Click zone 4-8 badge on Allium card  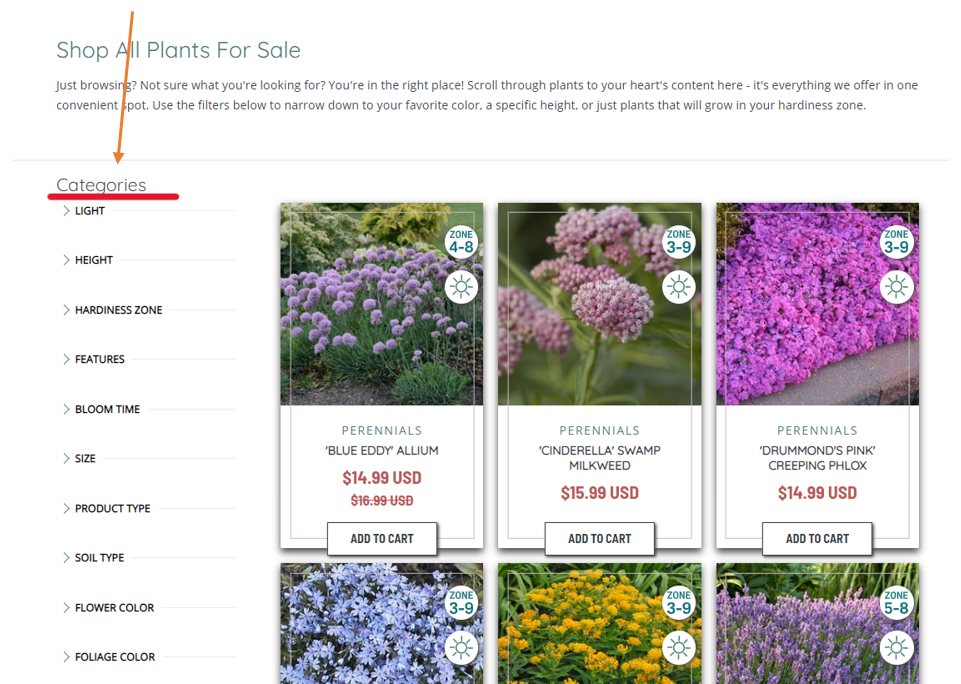pyautogui.click(x=462, y=242)
